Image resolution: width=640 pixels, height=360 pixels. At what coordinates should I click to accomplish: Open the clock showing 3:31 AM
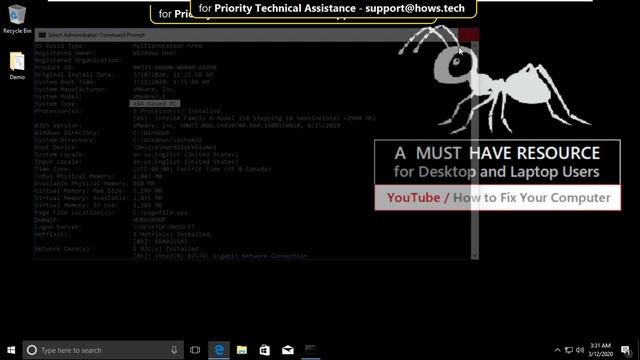pyautogui.click(x=600, y=350)
